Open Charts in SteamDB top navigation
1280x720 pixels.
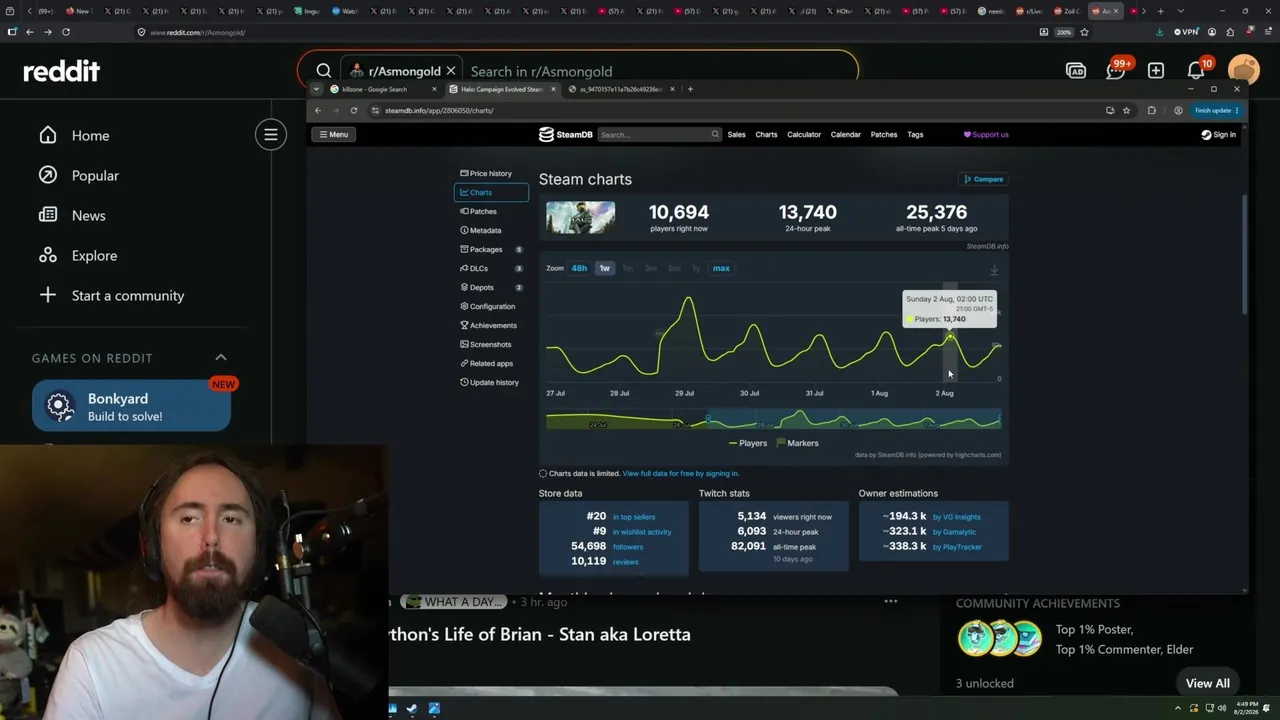click(766, 134)
